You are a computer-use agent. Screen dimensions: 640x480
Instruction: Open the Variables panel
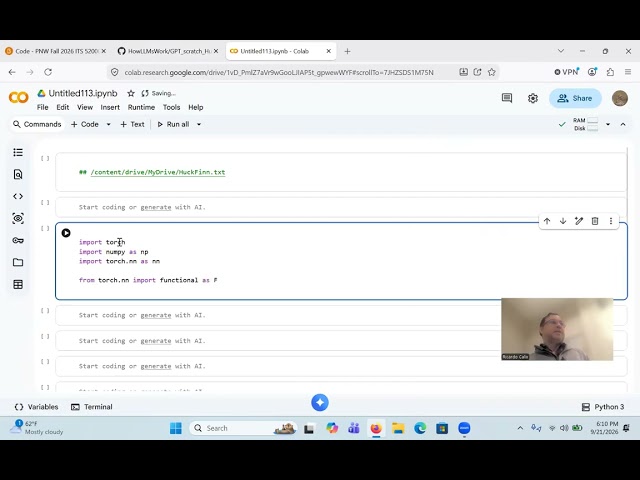point(36,407)
